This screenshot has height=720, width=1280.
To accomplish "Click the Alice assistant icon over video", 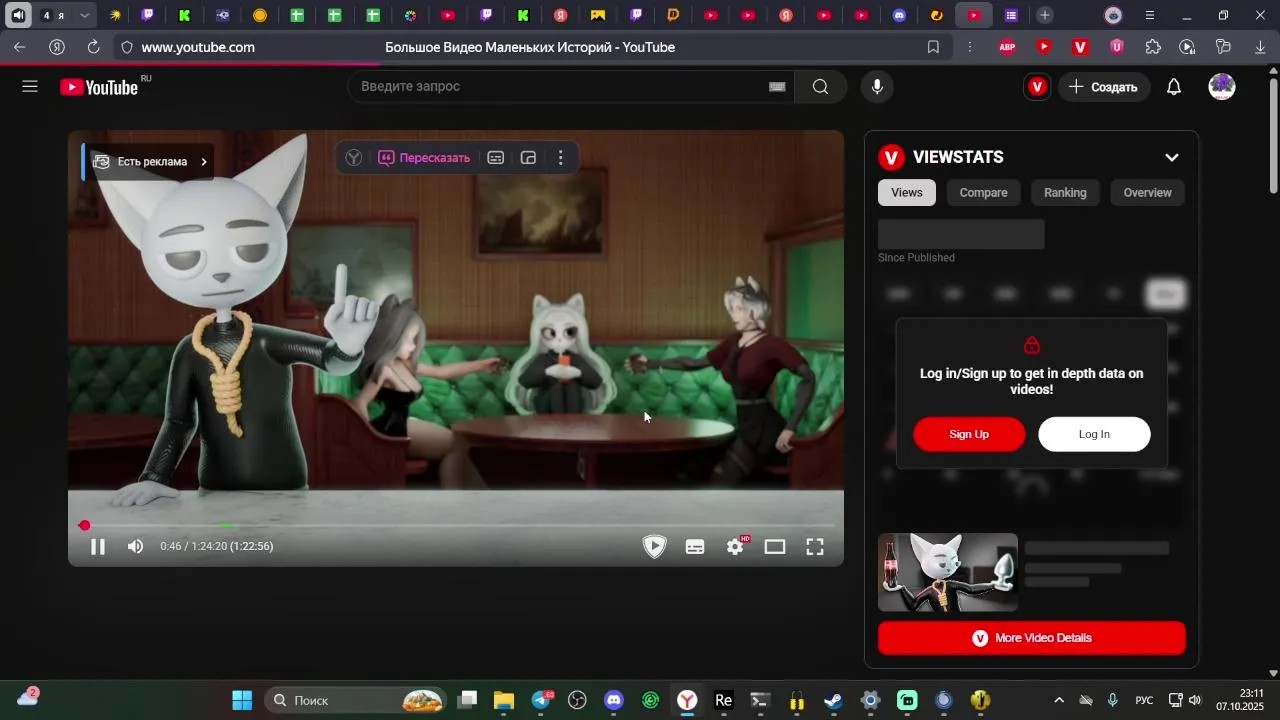I will click(353, 158).
